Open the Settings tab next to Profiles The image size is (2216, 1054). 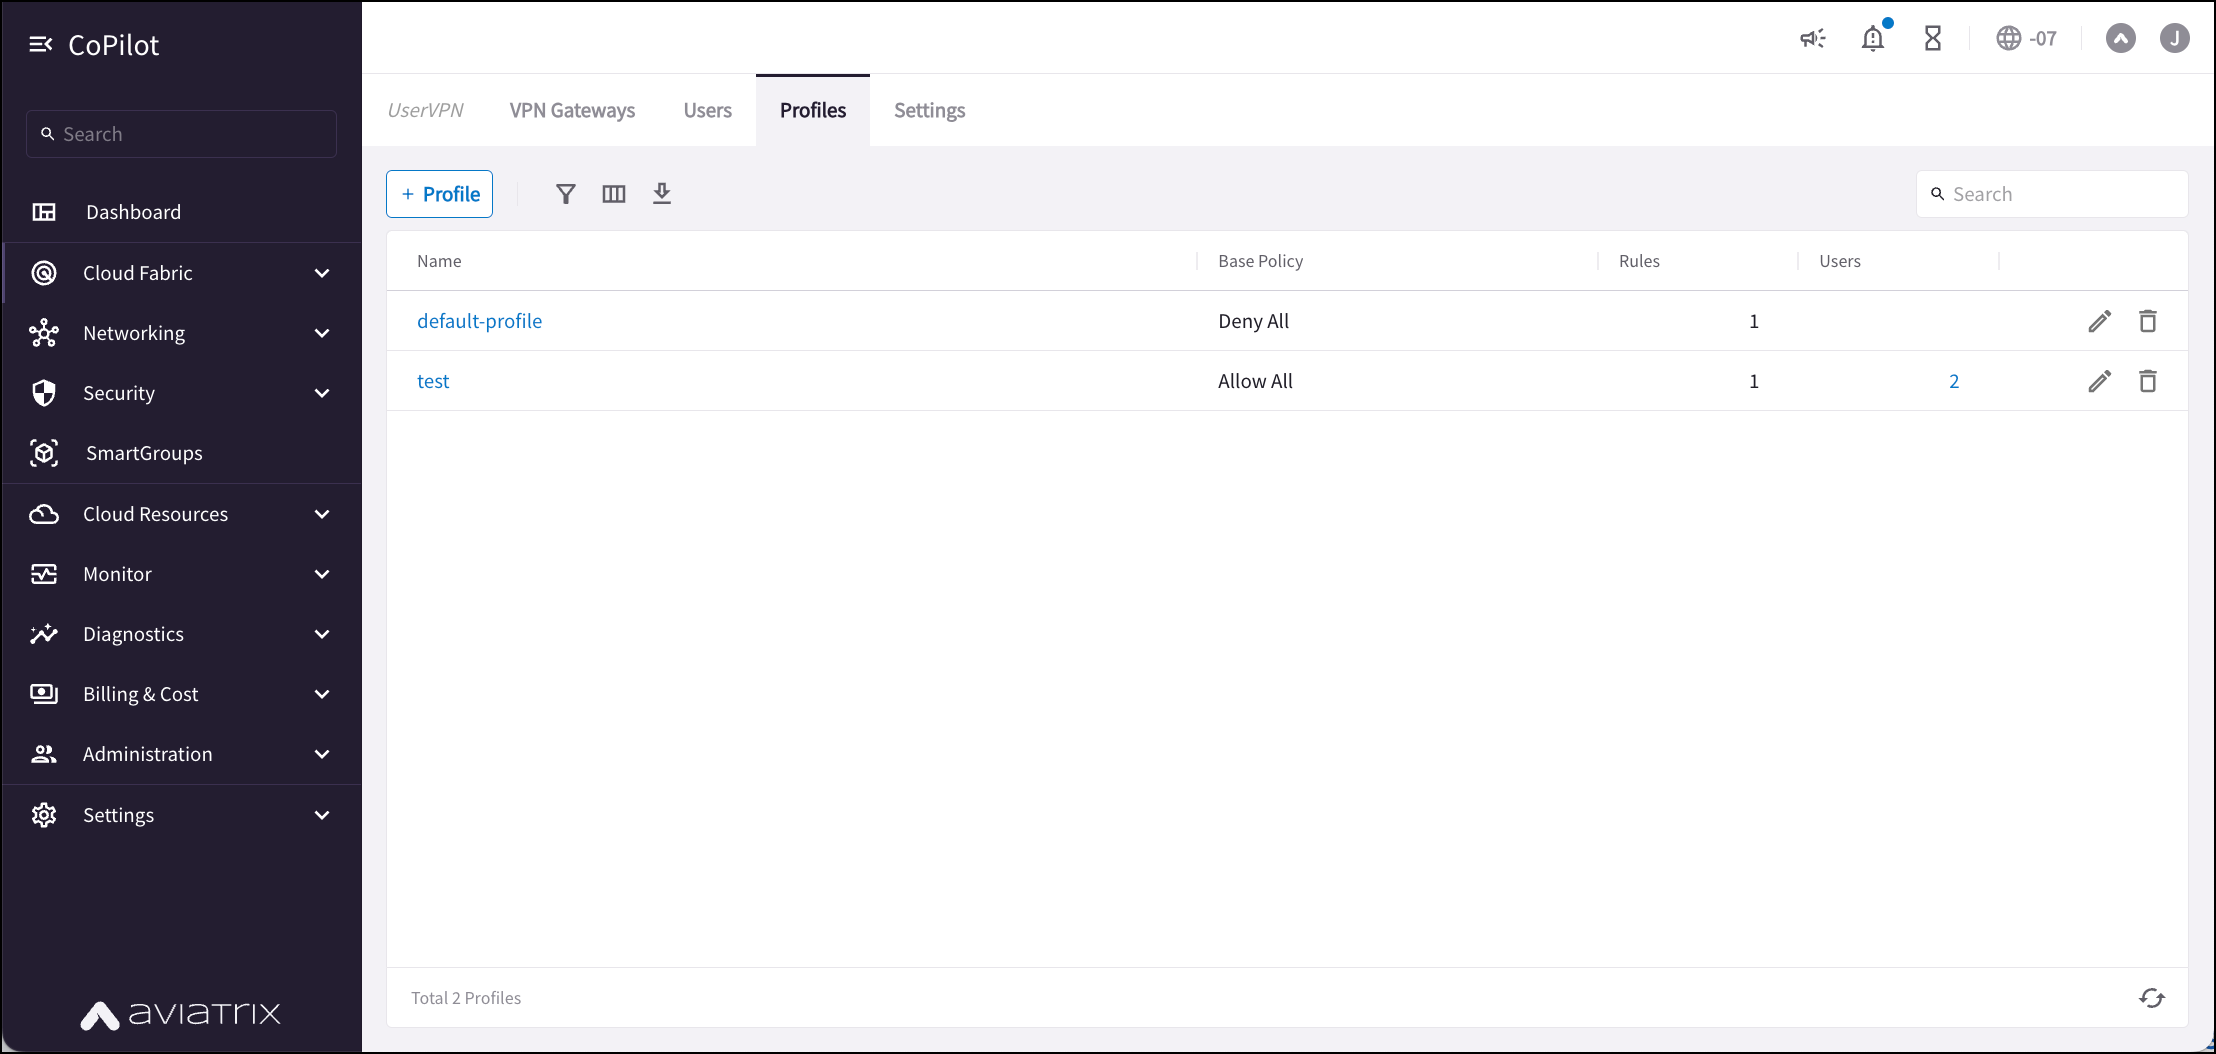pos(928,110)
